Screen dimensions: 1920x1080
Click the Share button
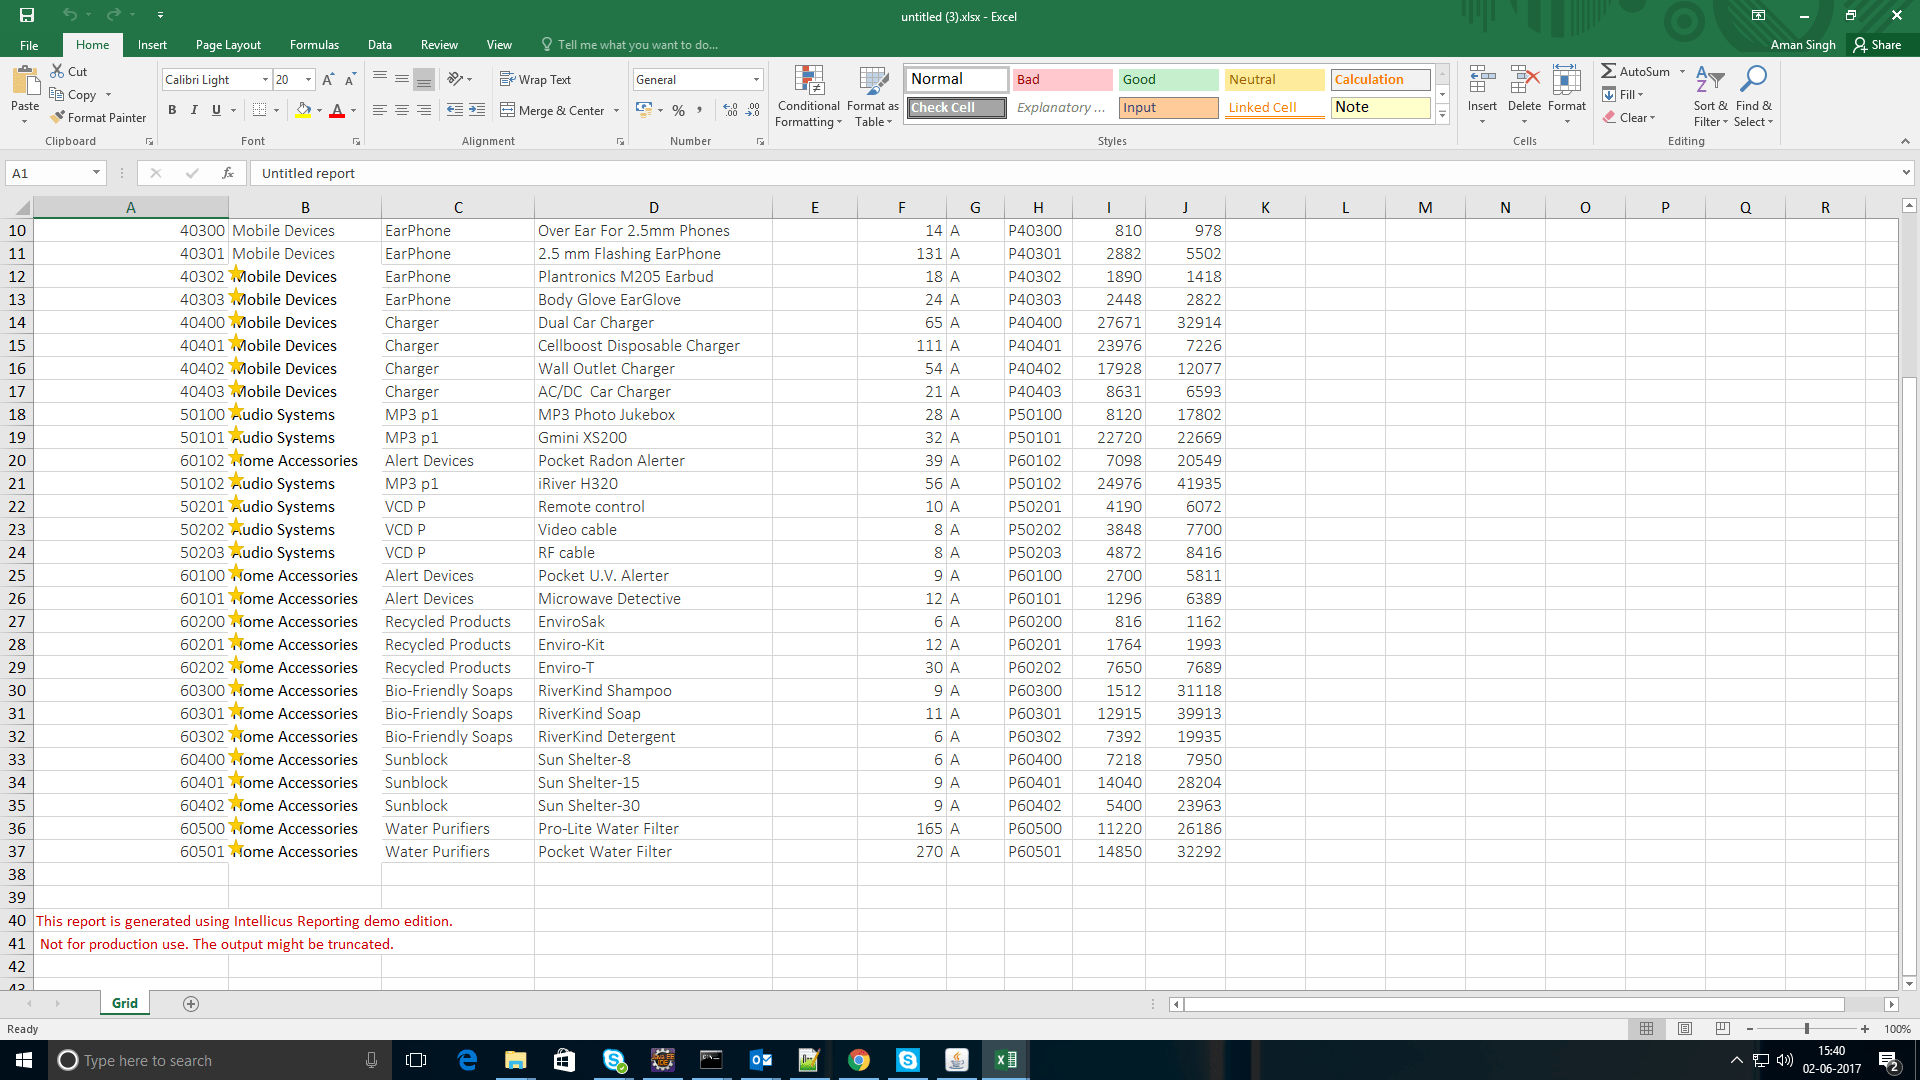click(1877, 45)
